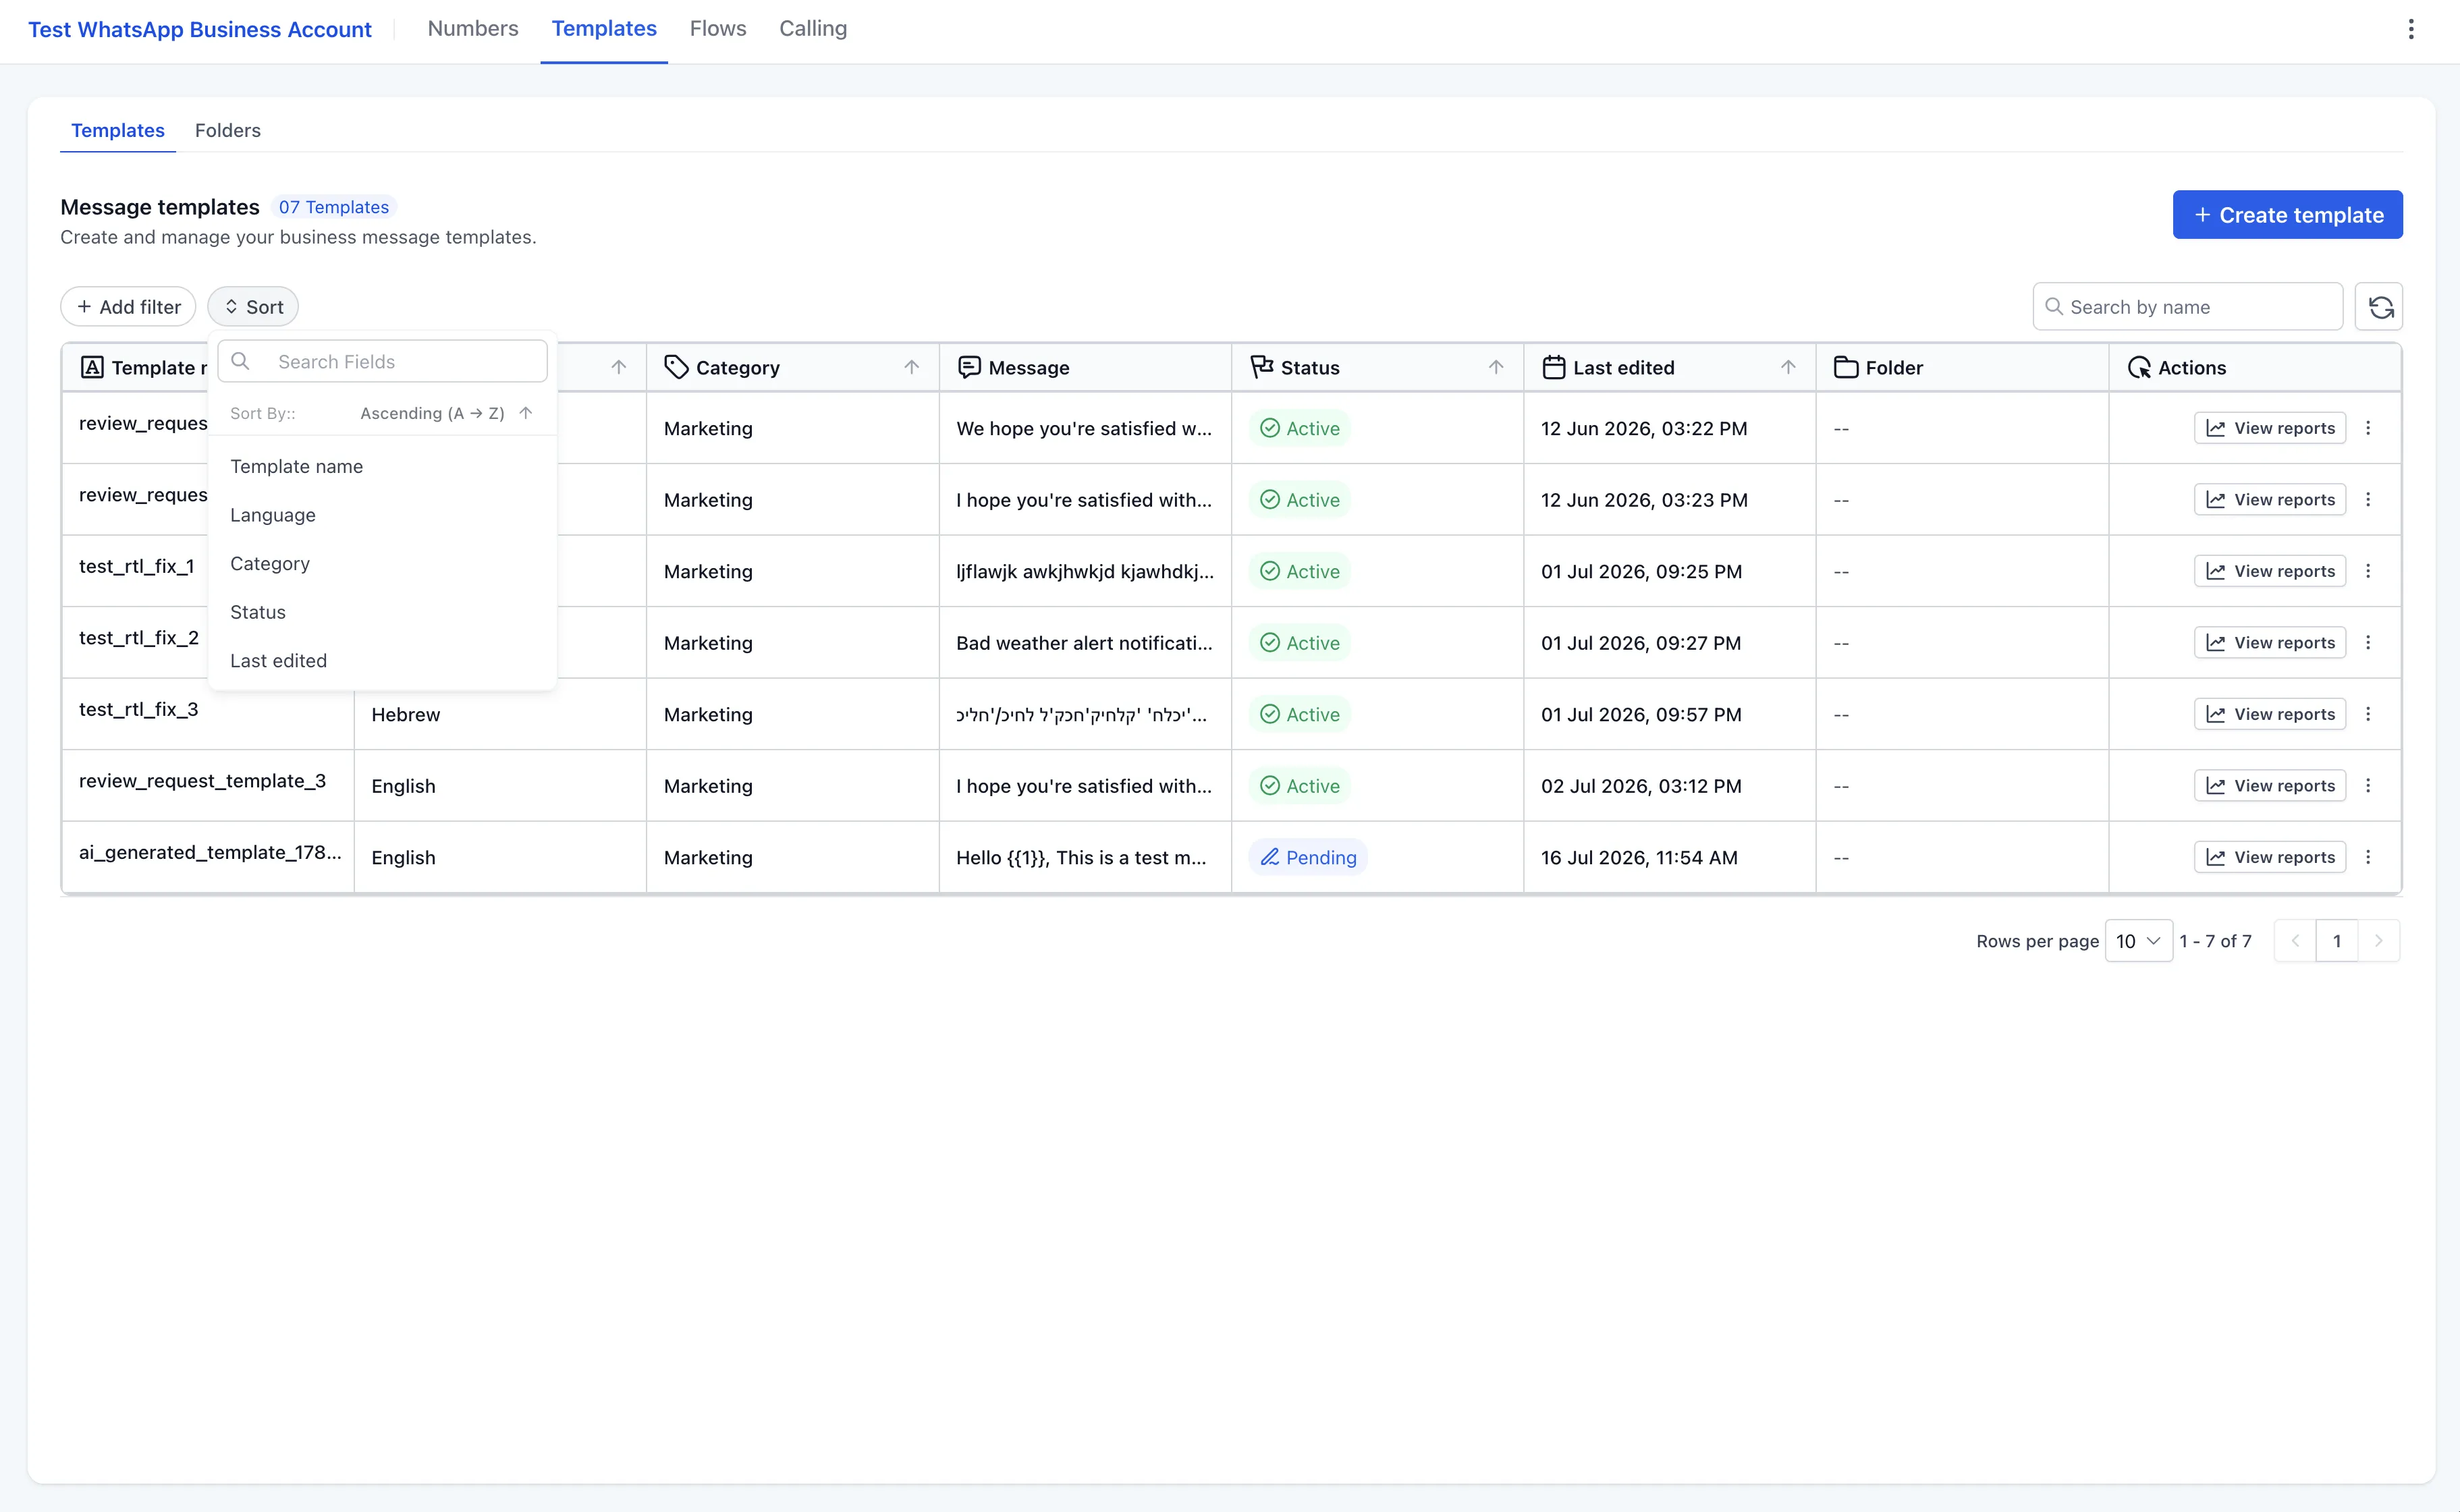
Task: Open the Calling tab
Action: [x=813, y=29]
